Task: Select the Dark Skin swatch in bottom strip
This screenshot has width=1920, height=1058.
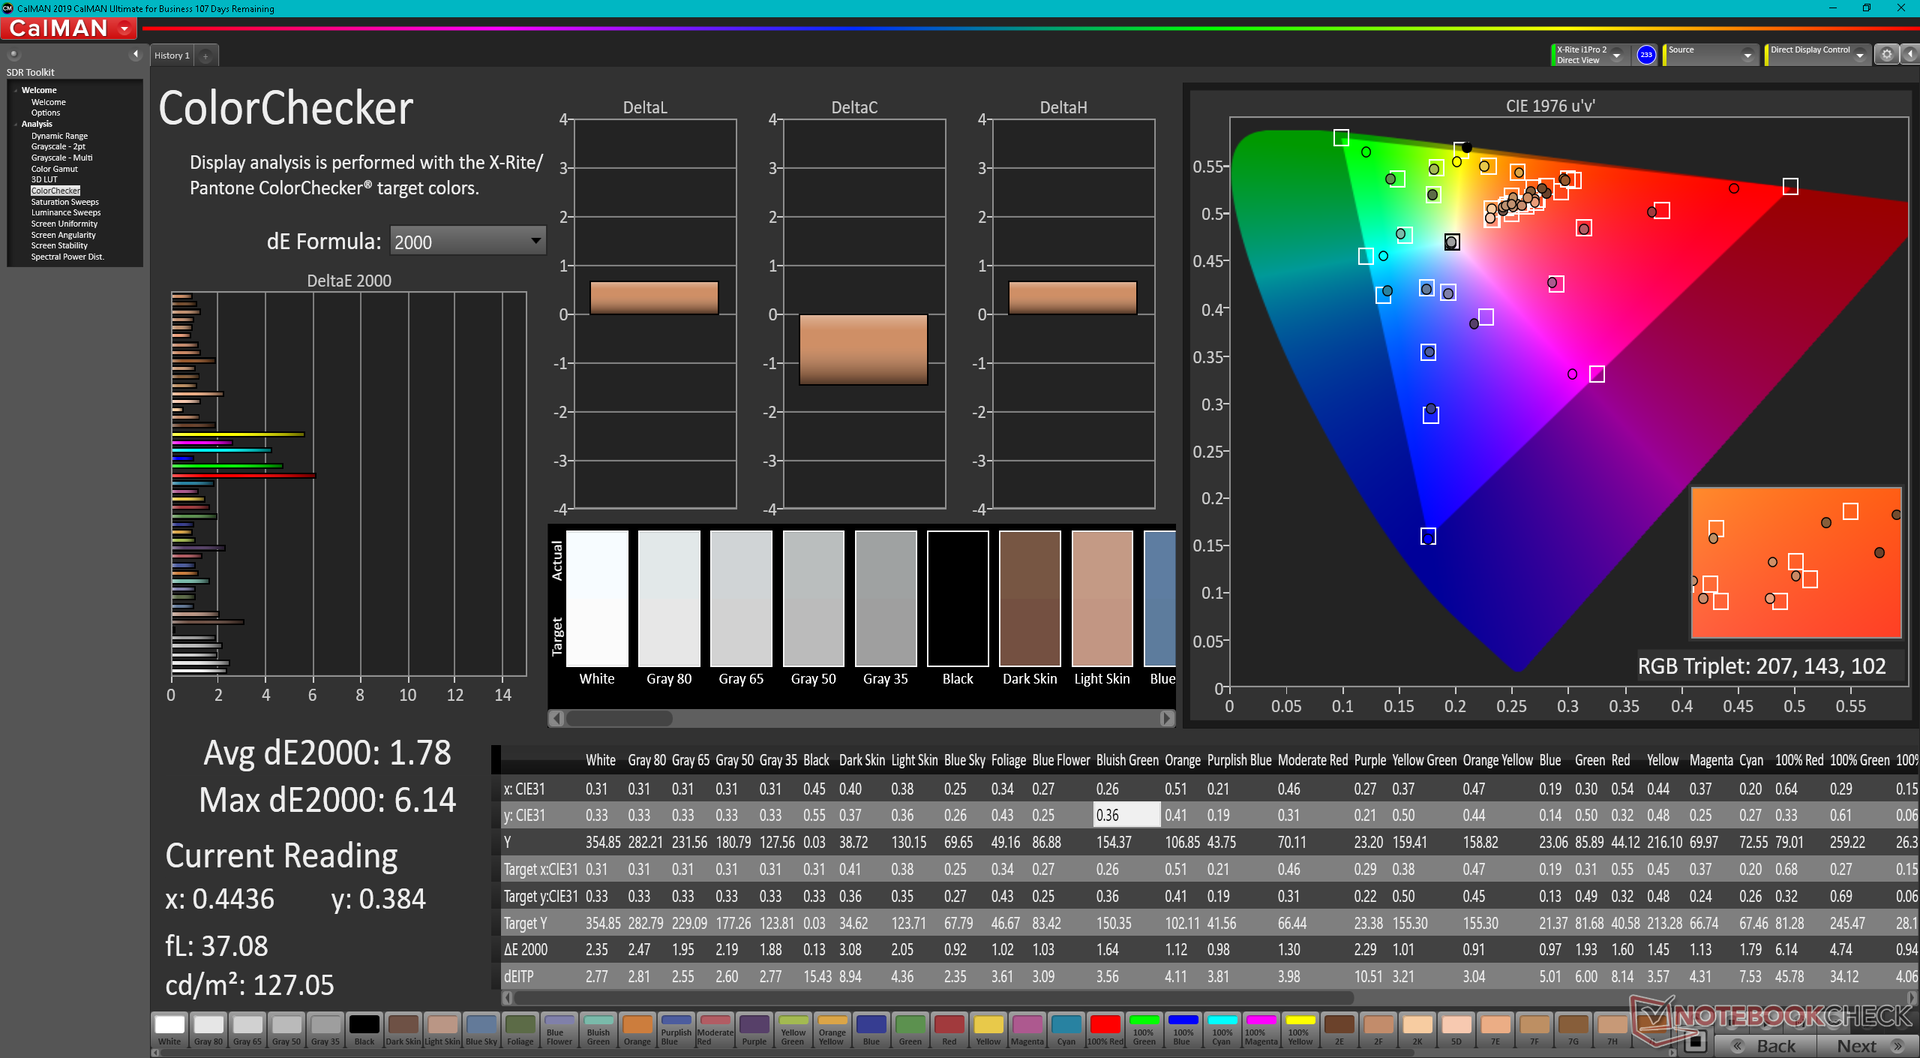Action: click(403, 1029)
